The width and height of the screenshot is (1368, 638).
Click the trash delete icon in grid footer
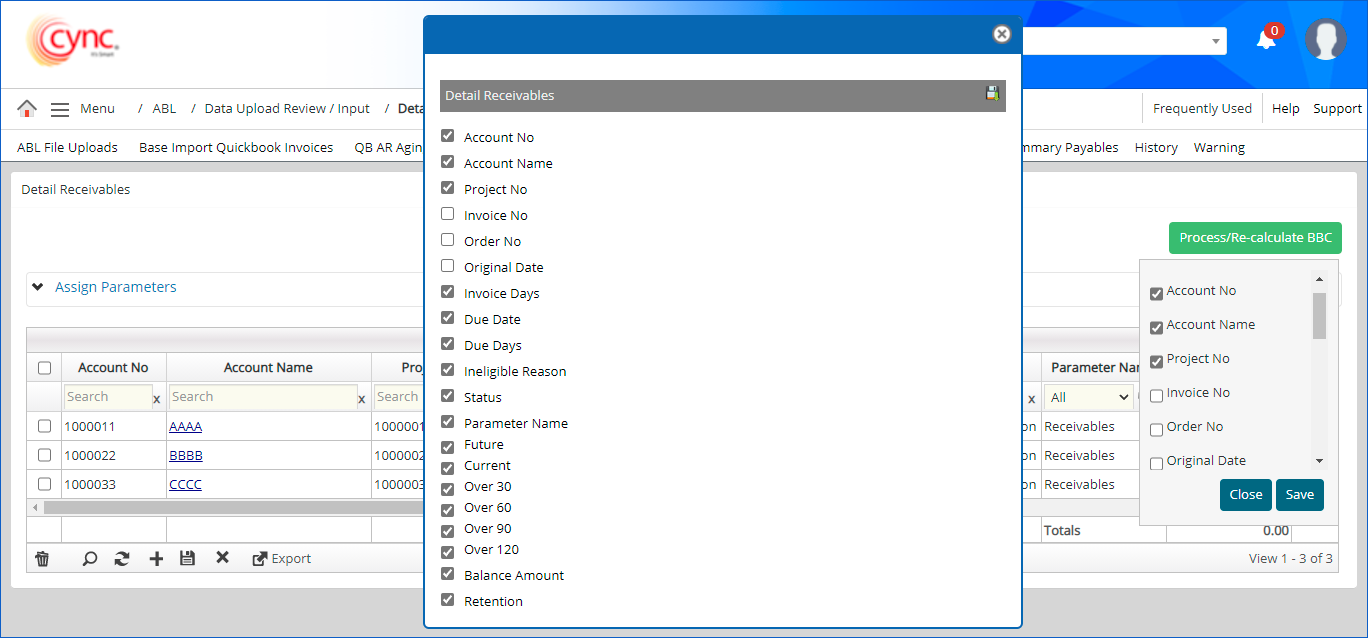point(42,559)
